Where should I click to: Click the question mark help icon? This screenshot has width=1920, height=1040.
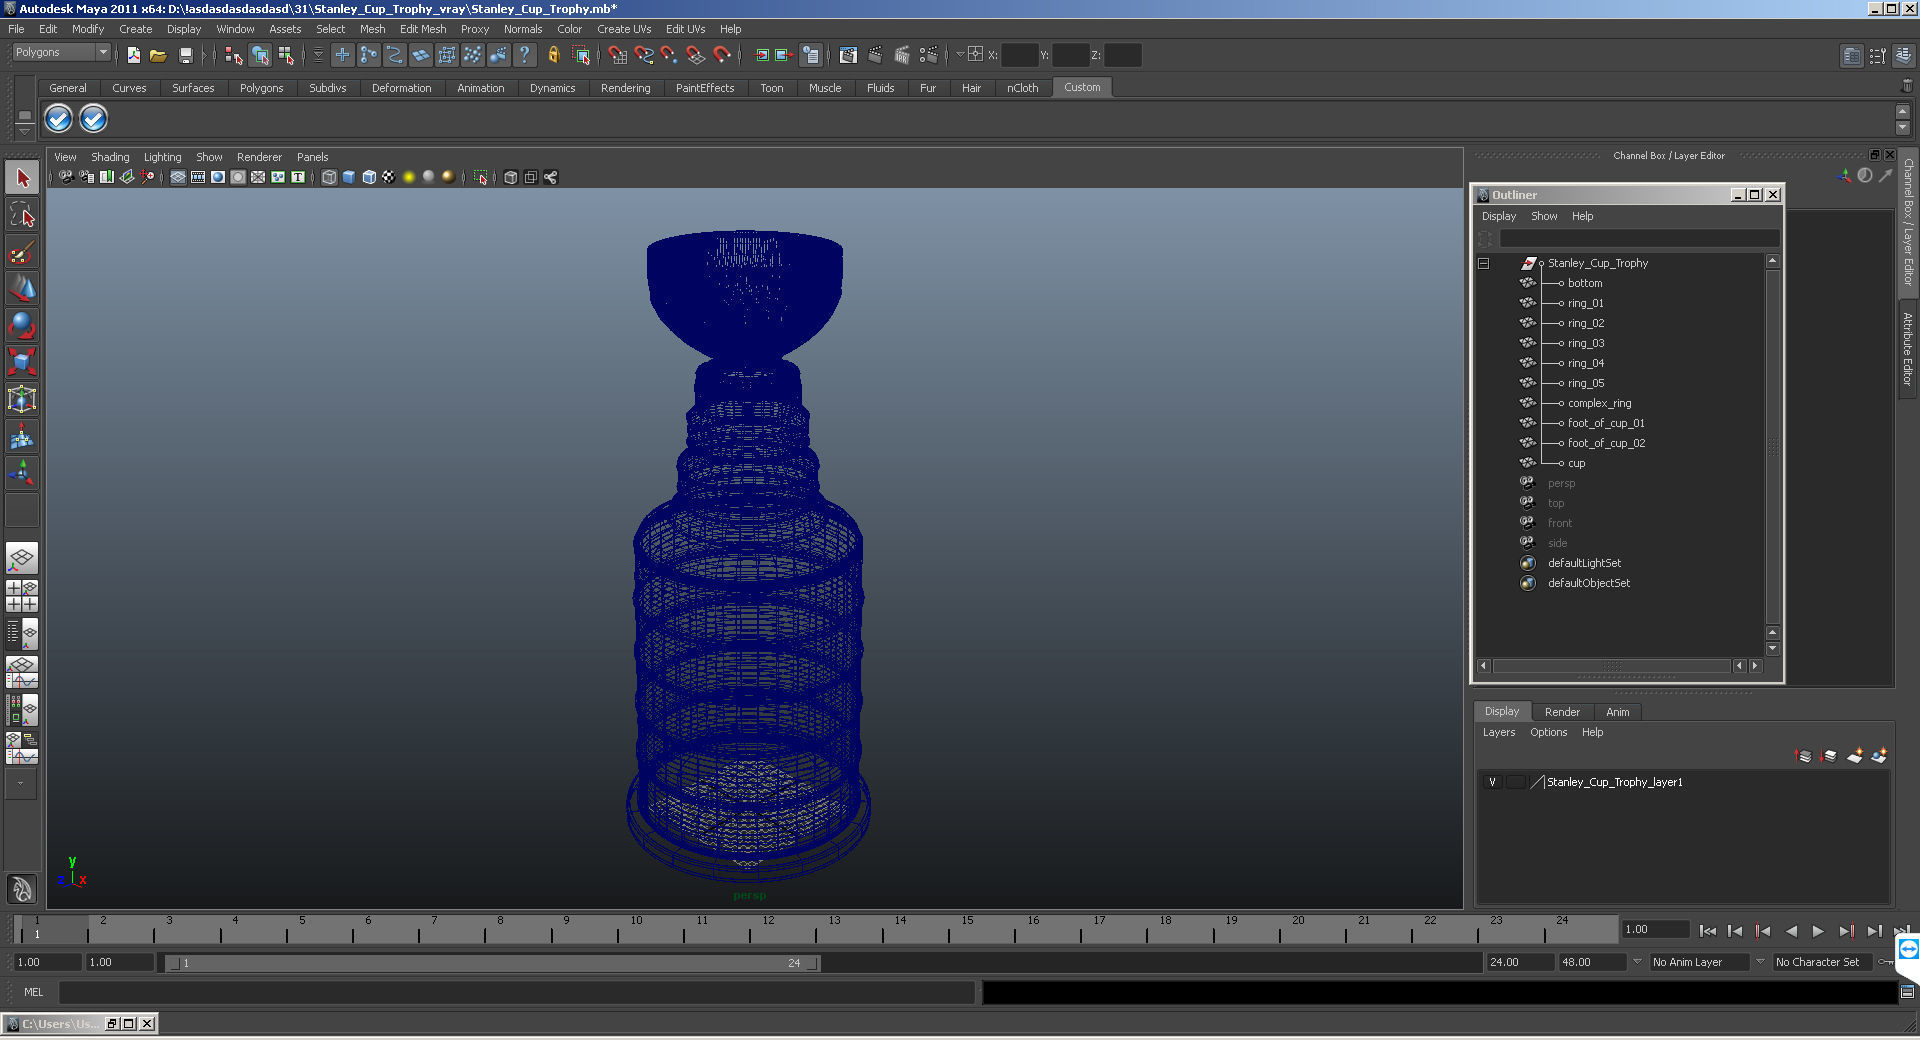[x=524, y=55]
